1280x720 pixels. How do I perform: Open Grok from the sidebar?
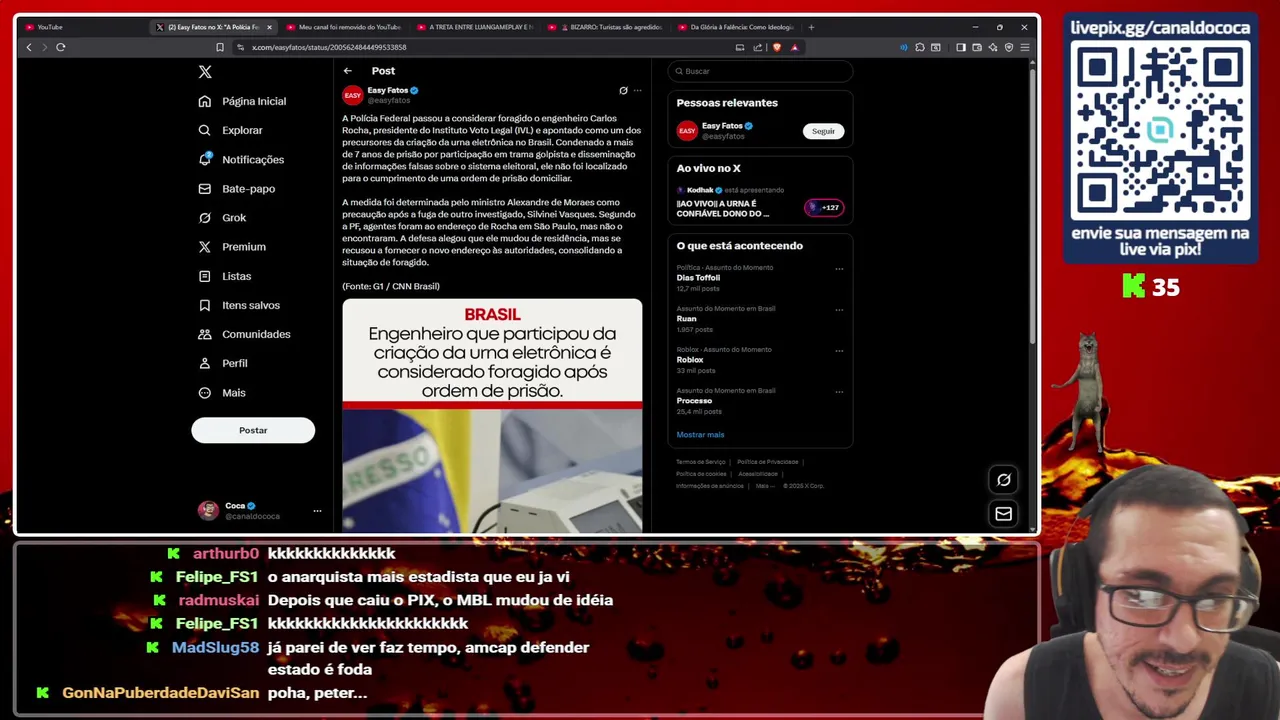pyautogui.click(x=222, y=217)
